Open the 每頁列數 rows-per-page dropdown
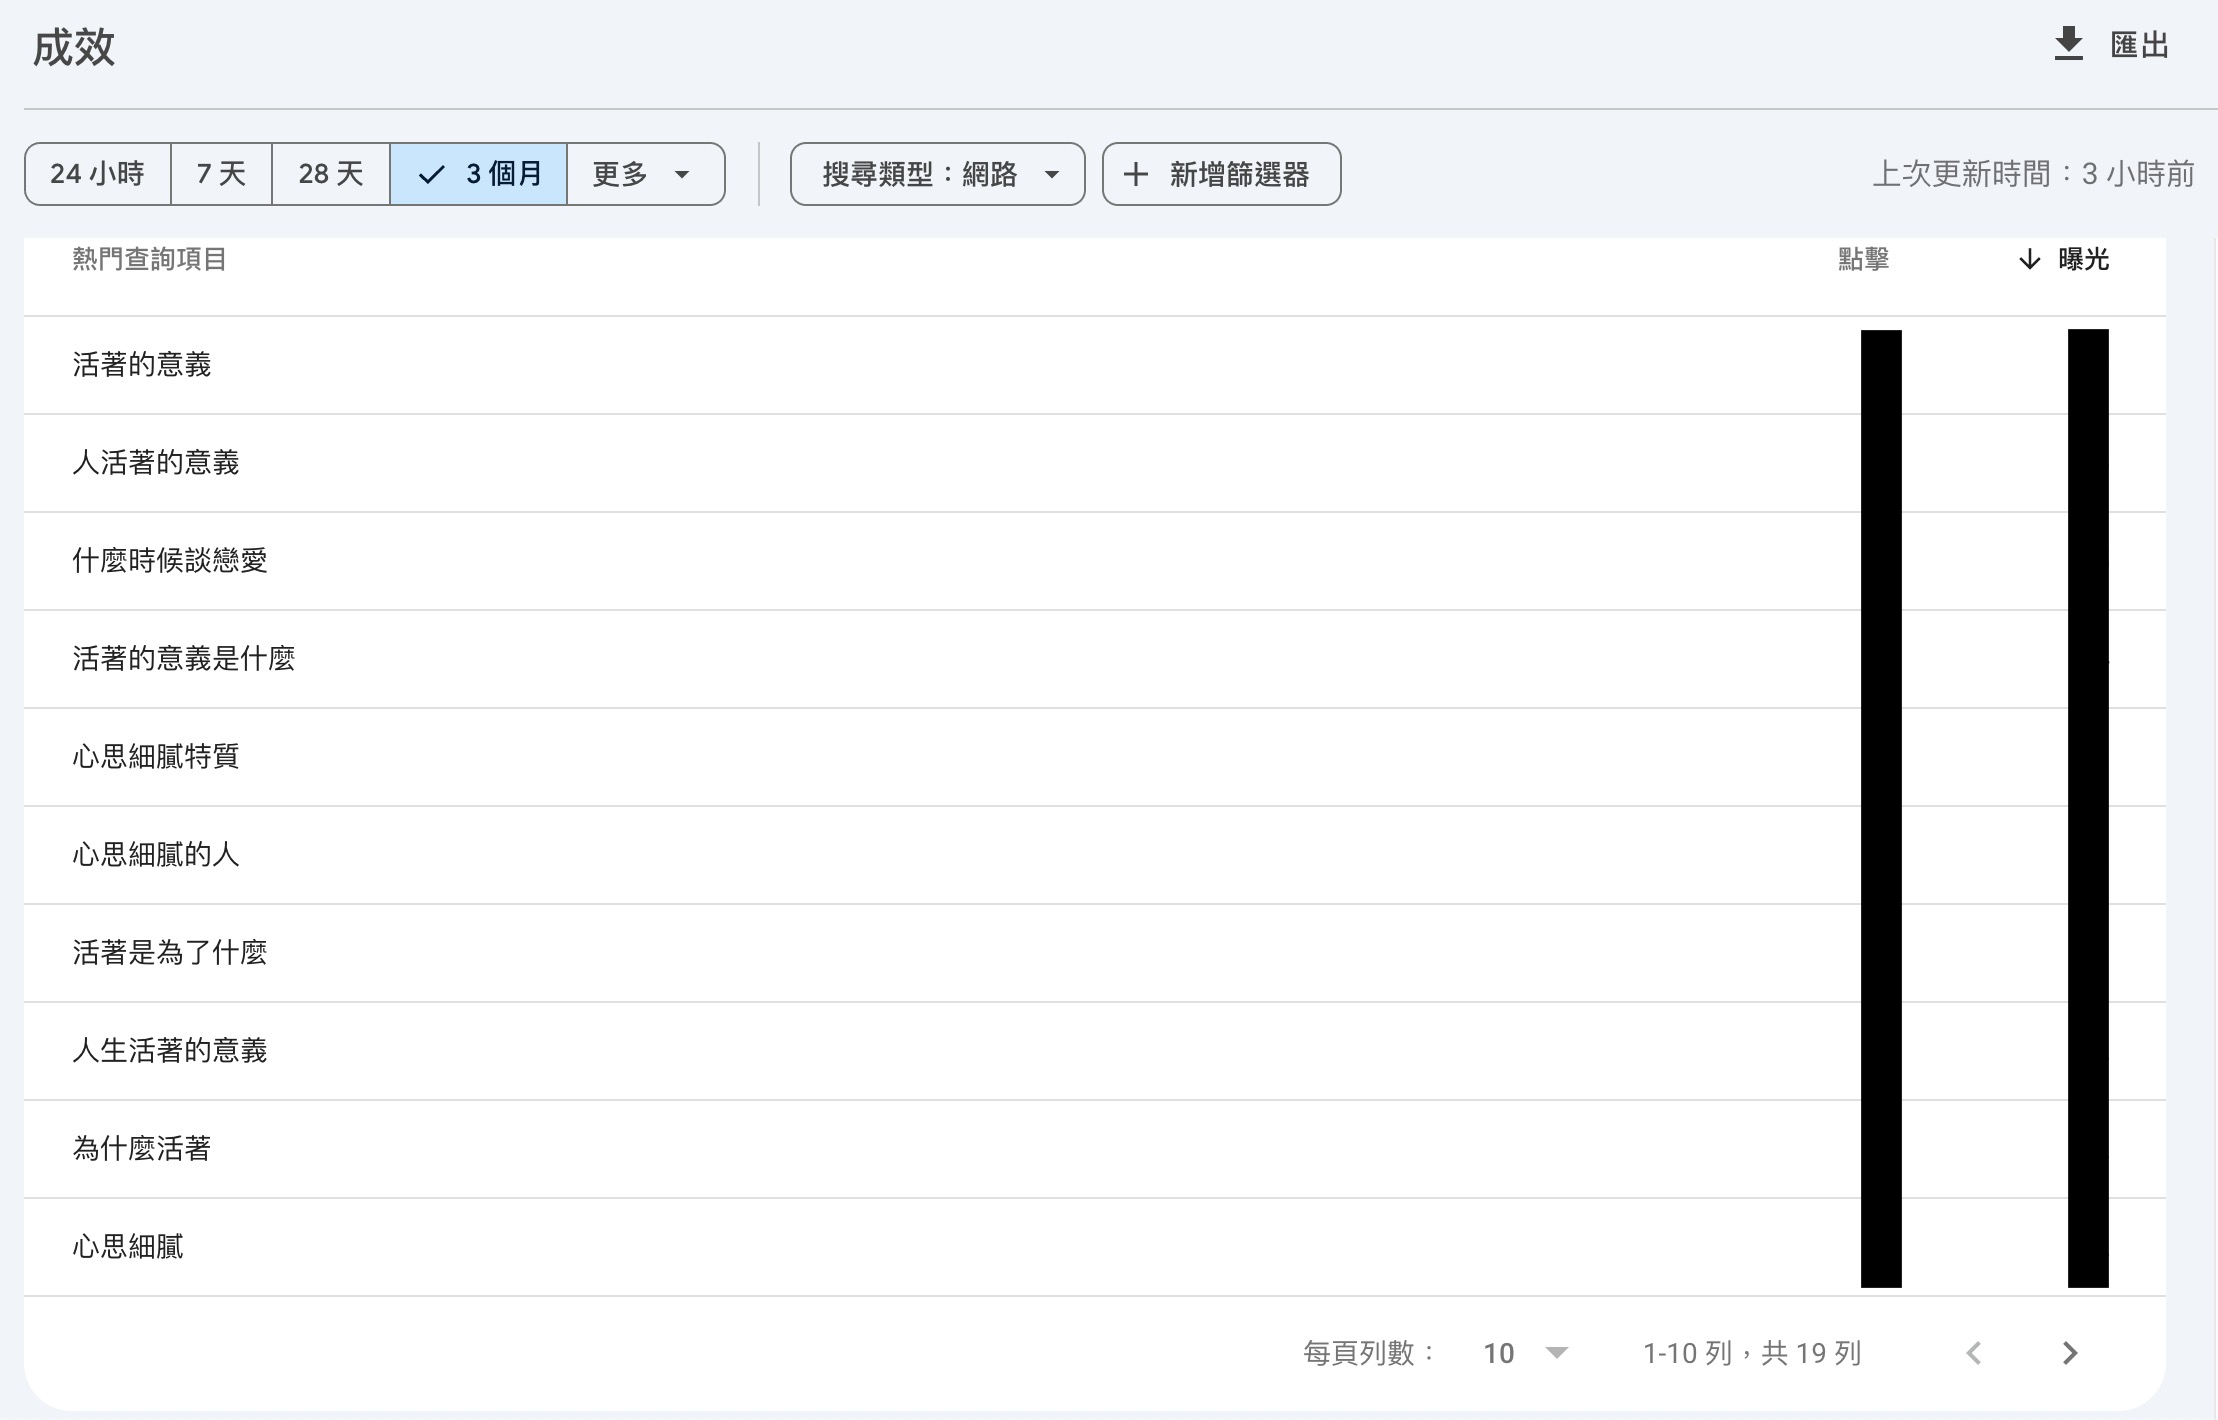The height and width of the screenshot is (1420, 2218). pyautogui.click(x=1557, y=1352)
